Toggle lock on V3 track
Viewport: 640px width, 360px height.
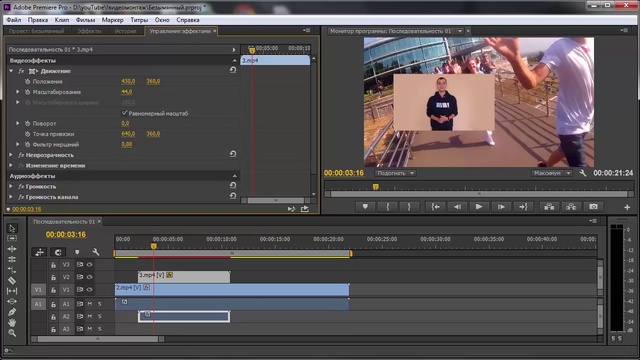point(53,265)
